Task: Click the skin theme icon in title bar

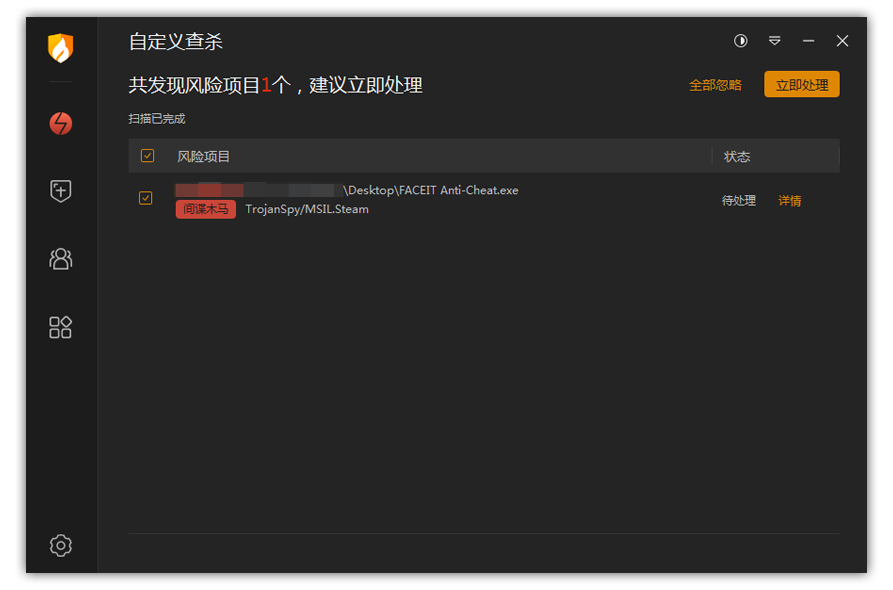Action: [741, 41]
